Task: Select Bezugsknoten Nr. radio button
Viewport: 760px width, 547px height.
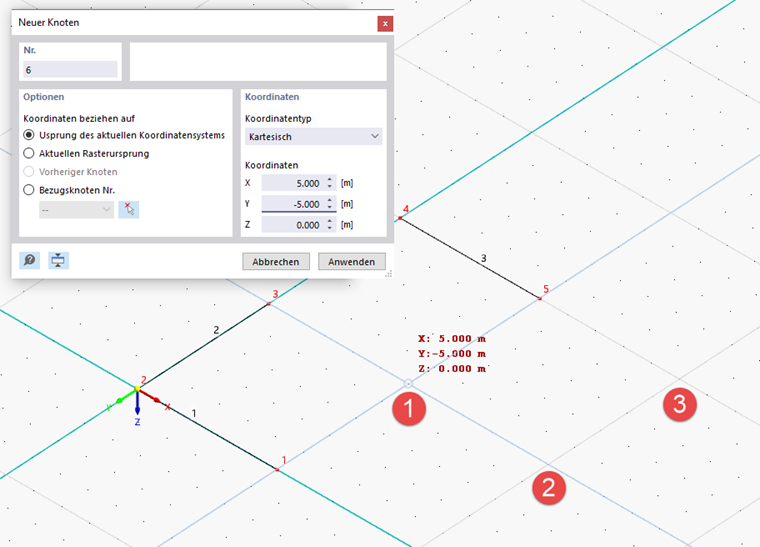Action: click(29, 190)
